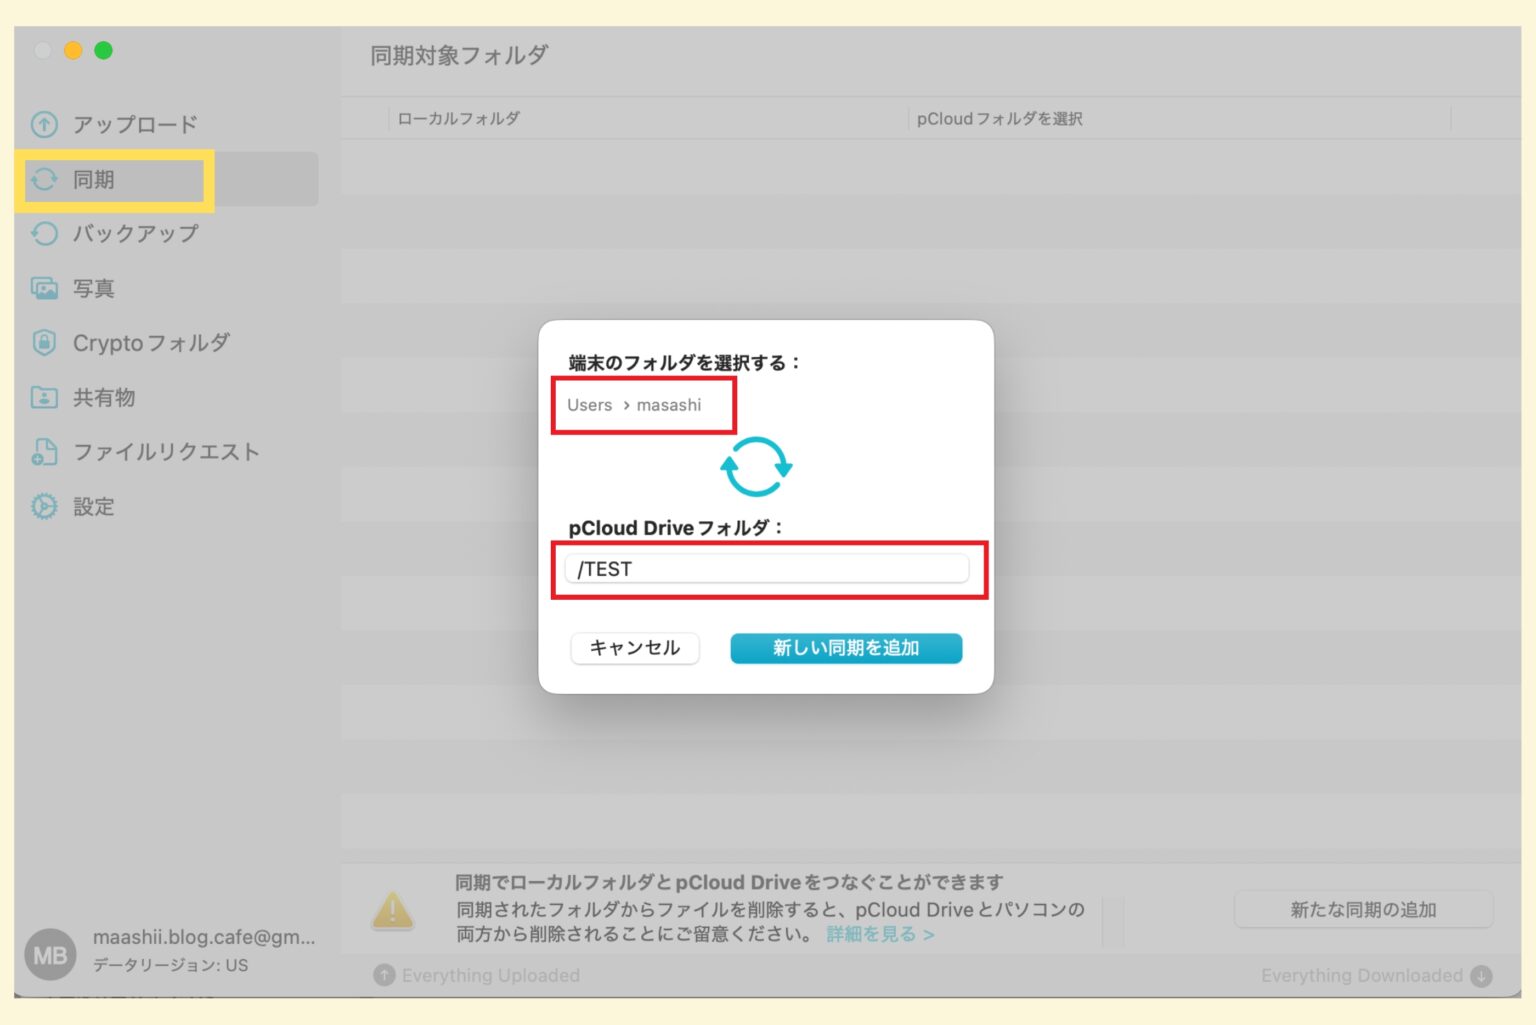
Task: Open the 詳細を見る link
Action: 880,934
